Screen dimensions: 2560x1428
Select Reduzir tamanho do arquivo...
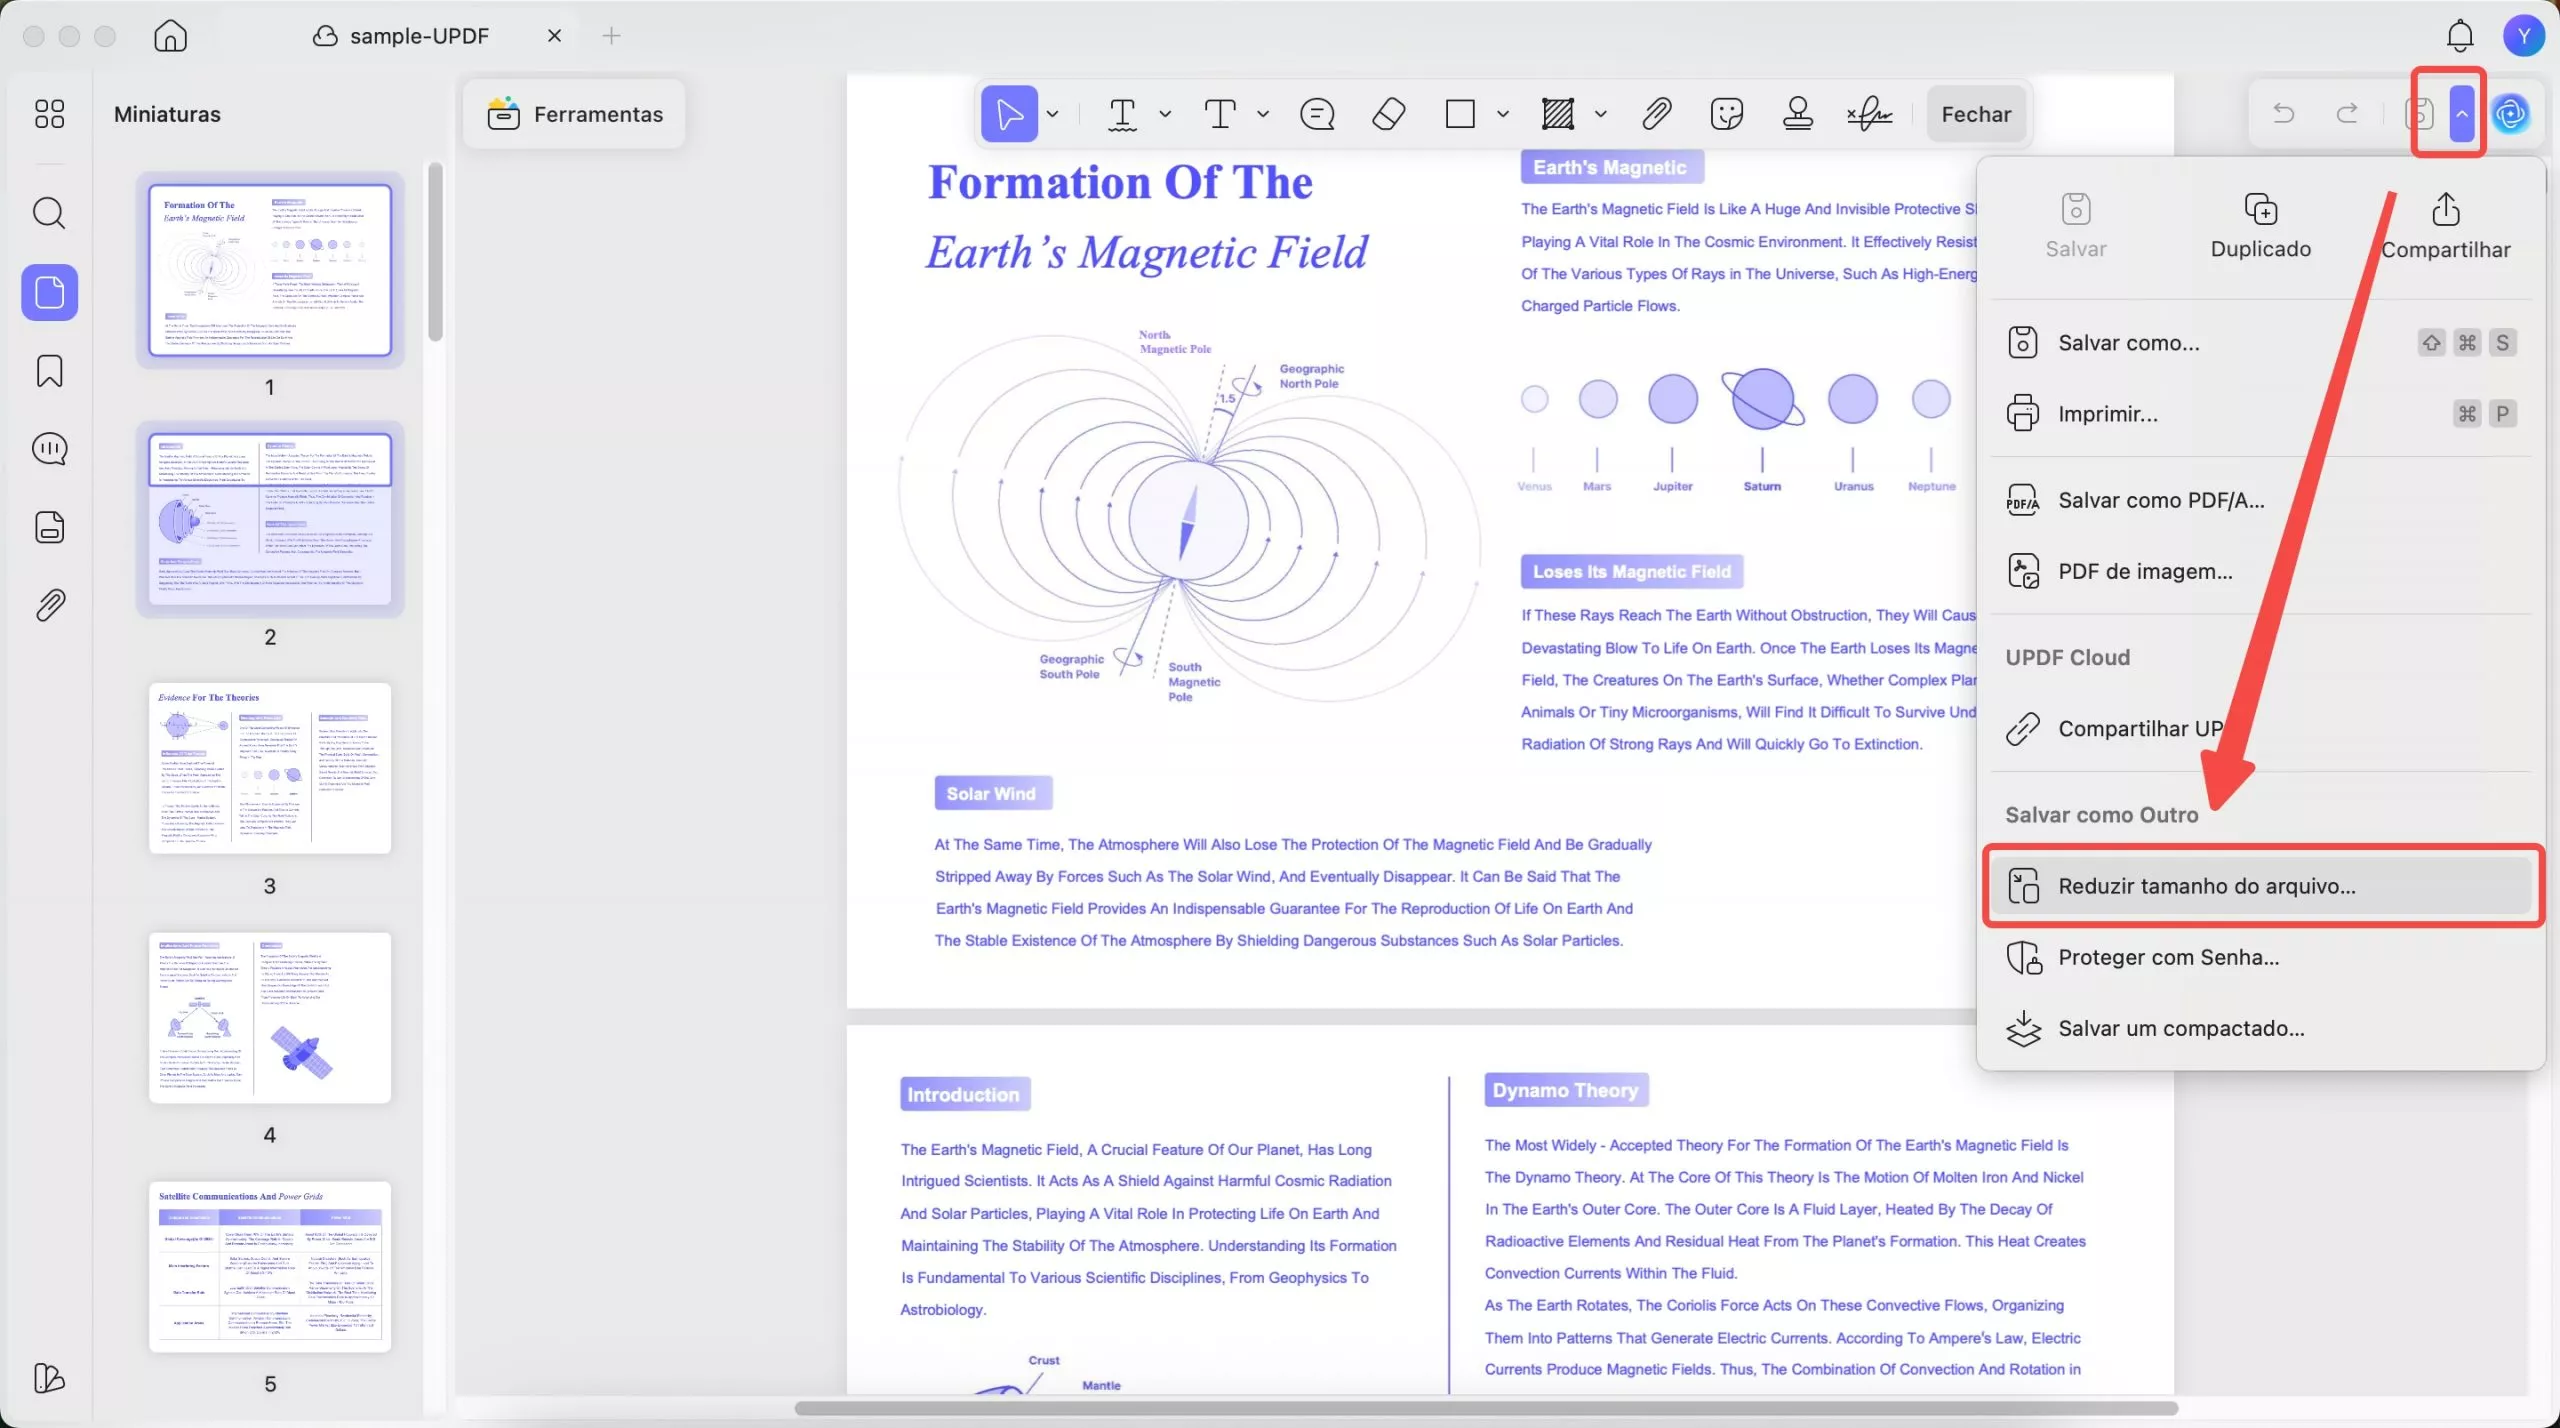click(x=2260, y=886)
